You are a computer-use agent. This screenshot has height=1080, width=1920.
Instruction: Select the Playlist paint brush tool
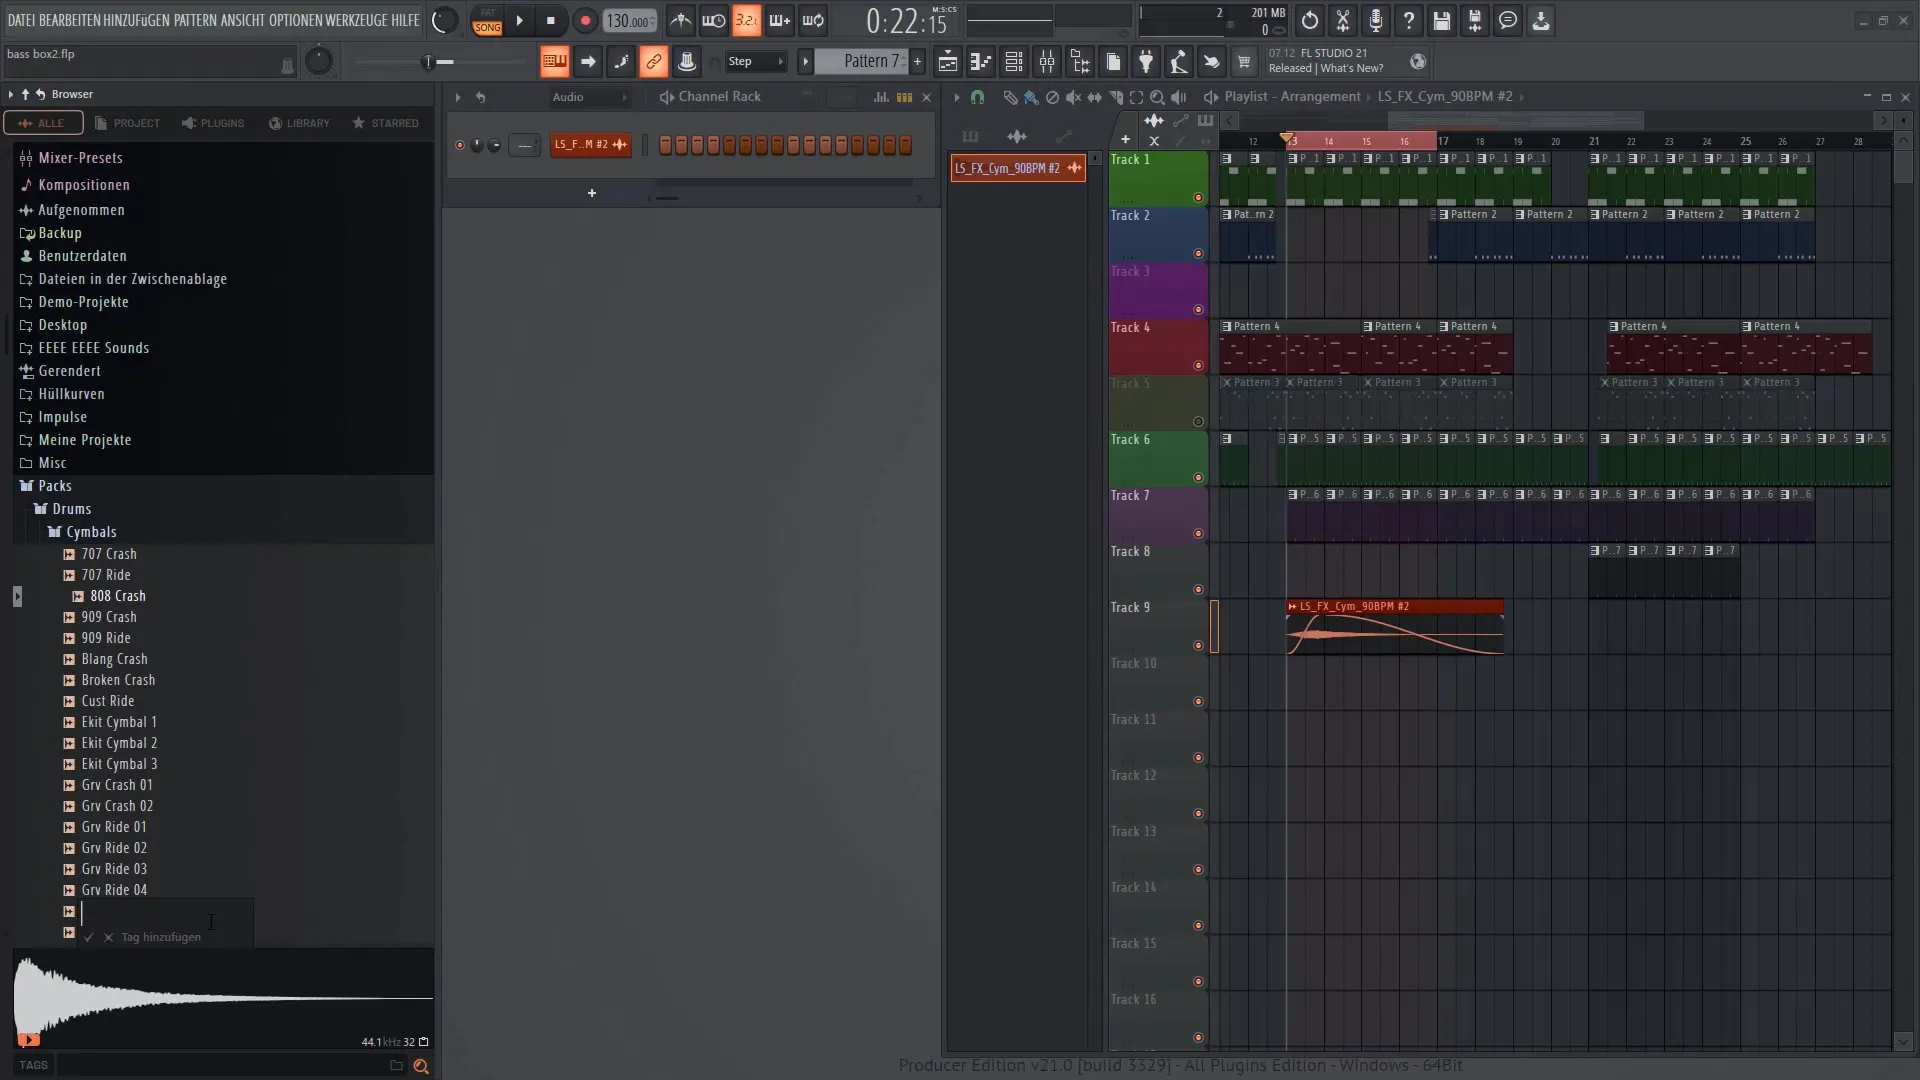click(1031, 97)
